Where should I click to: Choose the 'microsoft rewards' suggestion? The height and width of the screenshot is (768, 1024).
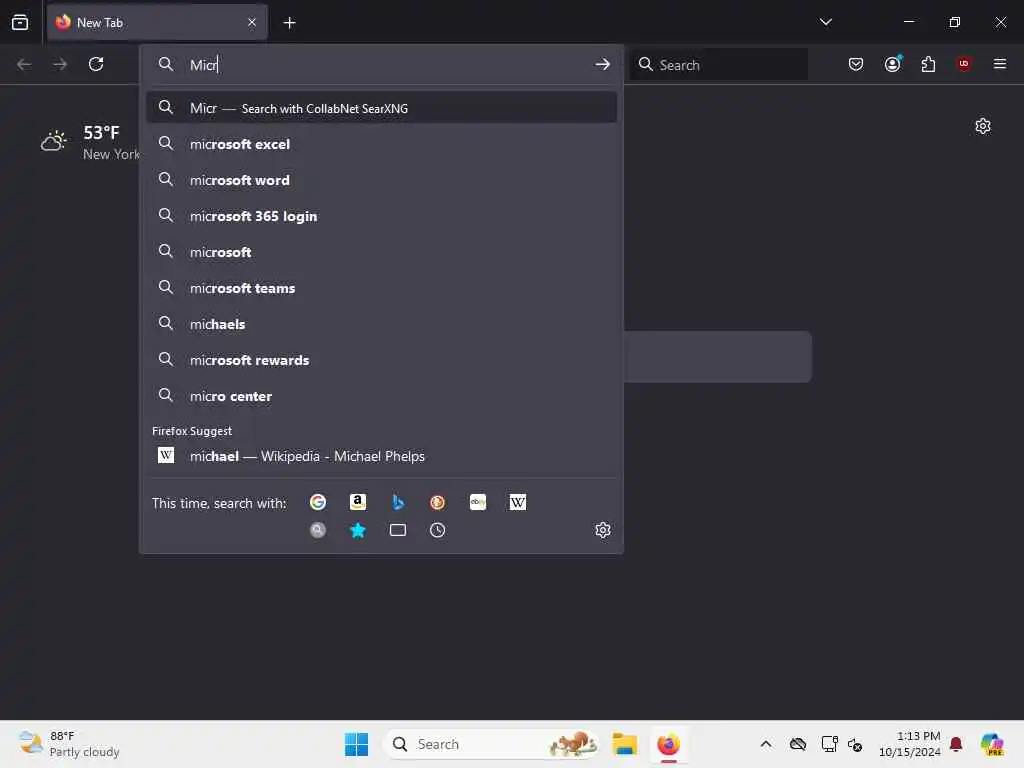click(x=381, y=360)
